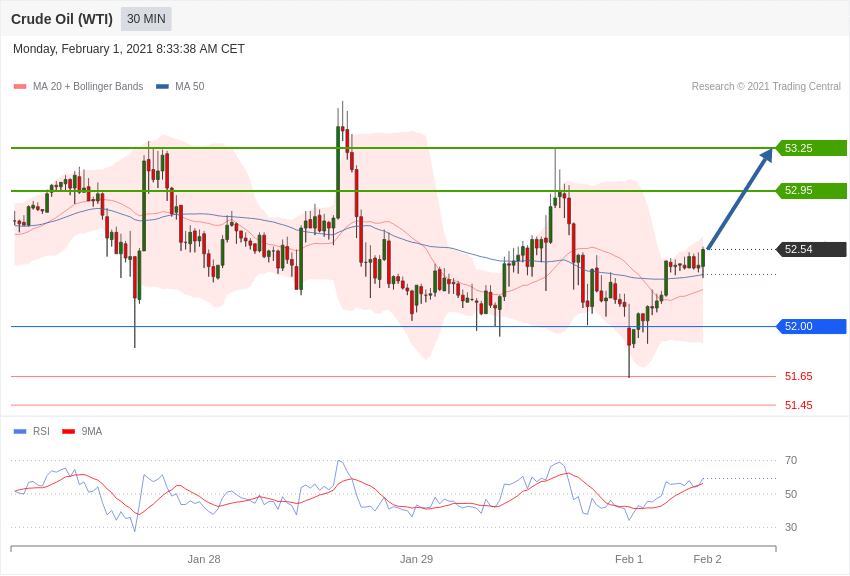
Task: Click the blue MA 50 legend swatch
Action: pos(162,87)
